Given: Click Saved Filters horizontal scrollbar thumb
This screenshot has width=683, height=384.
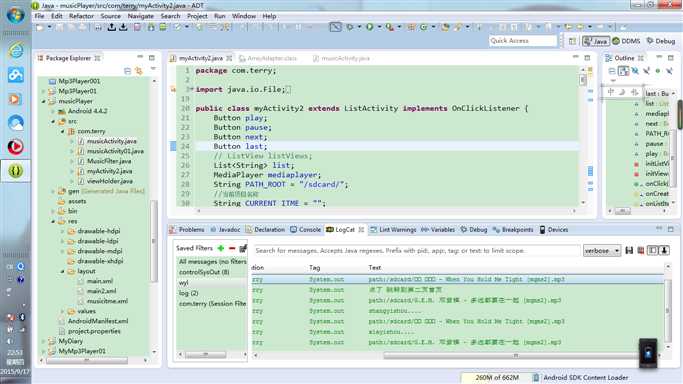Looking at the screenshot, I should [206, 354].
